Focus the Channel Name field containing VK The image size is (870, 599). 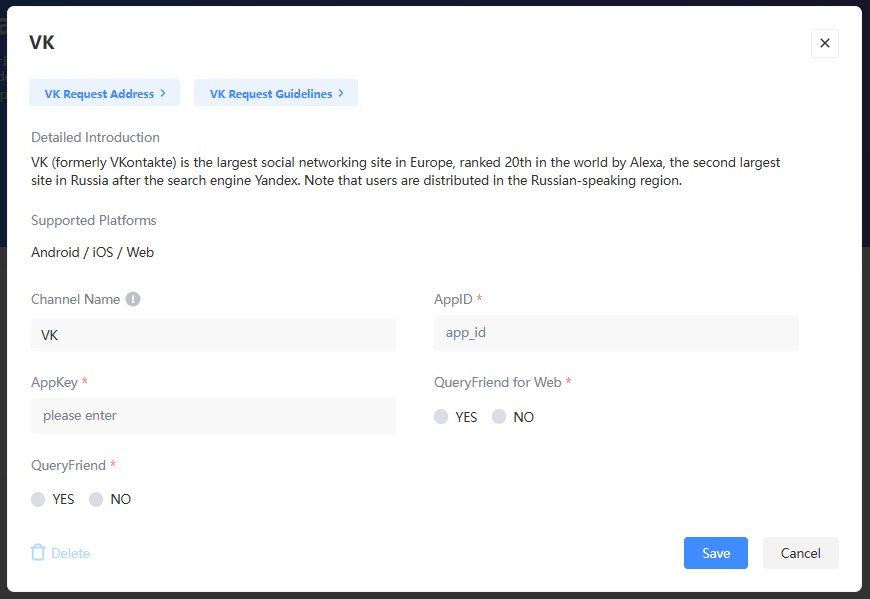coord(213,335)
